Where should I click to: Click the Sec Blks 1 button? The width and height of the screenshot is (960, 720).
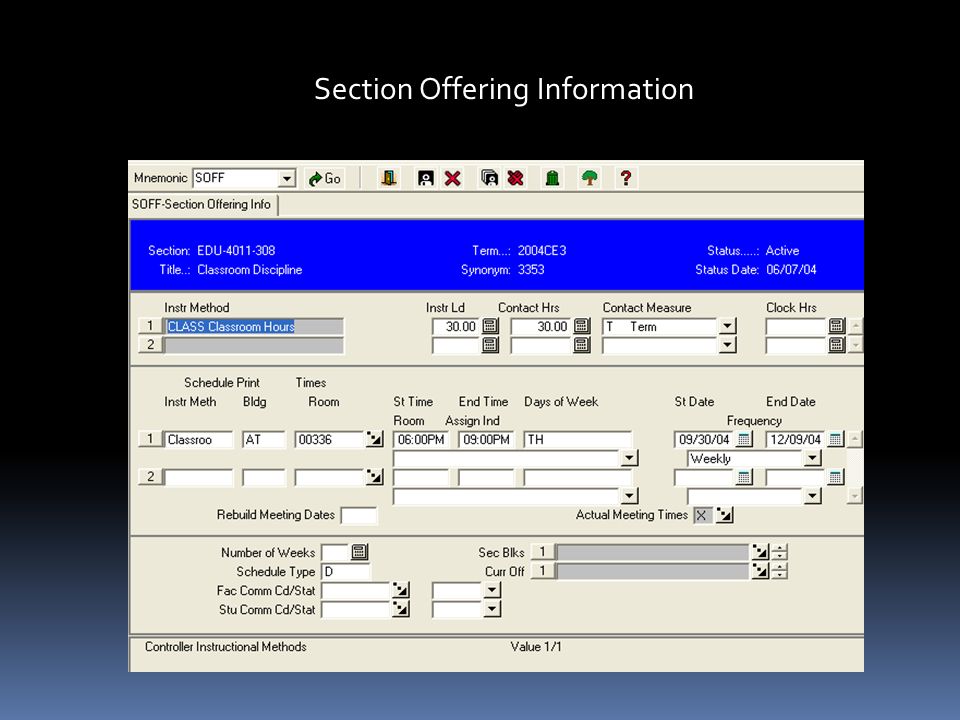[542, 552]
